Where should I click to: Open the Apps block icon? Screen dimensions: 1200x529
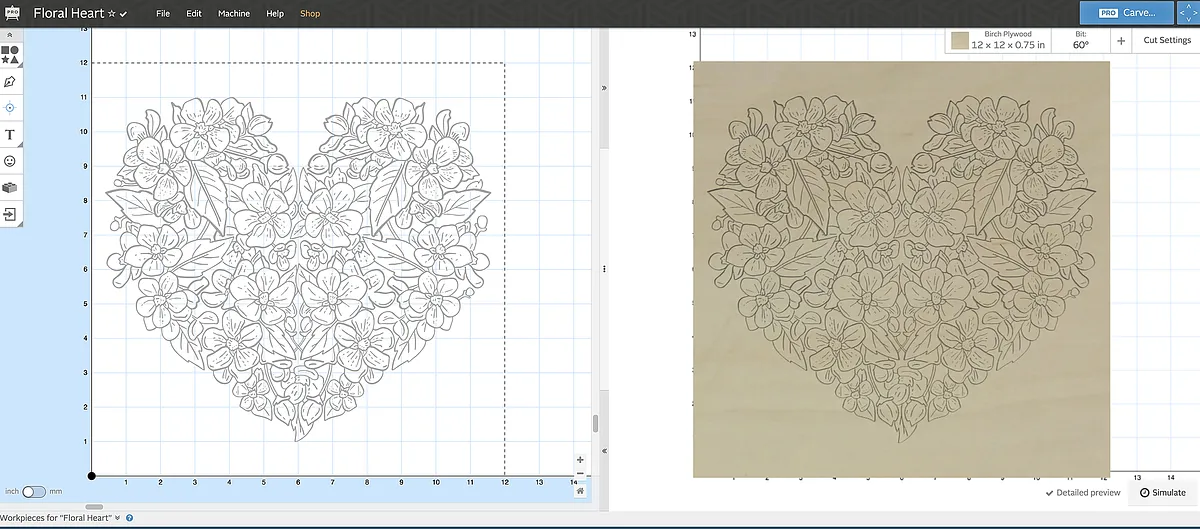pos(10,187)
